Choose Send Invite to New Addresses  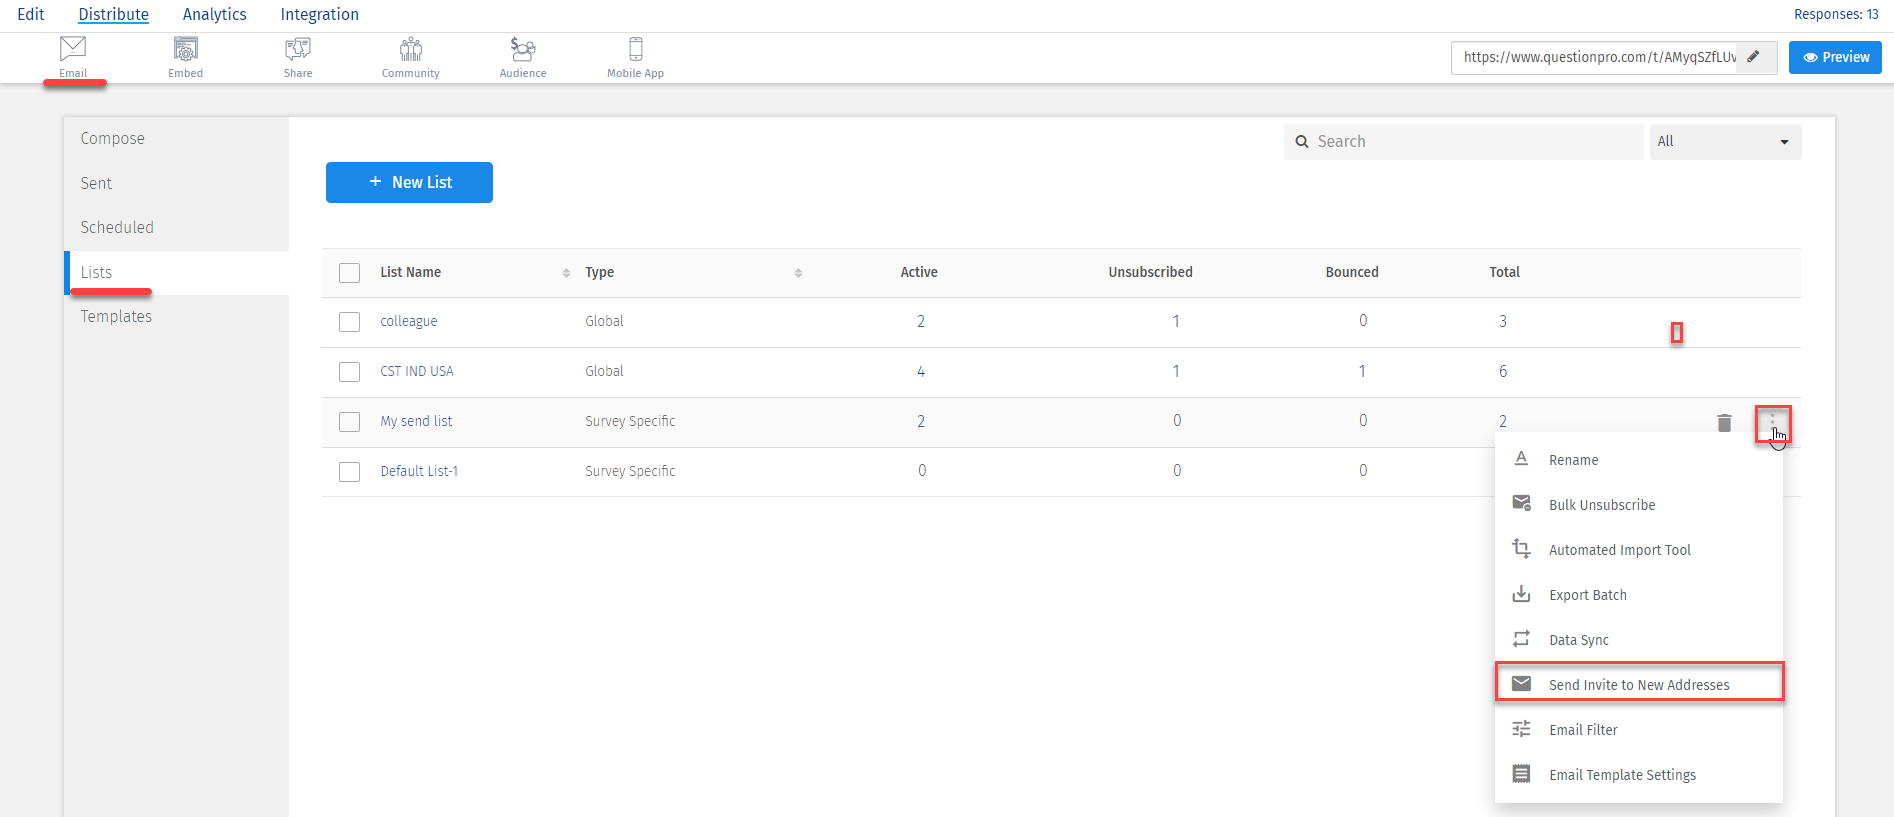click(x=1638, y=685)
